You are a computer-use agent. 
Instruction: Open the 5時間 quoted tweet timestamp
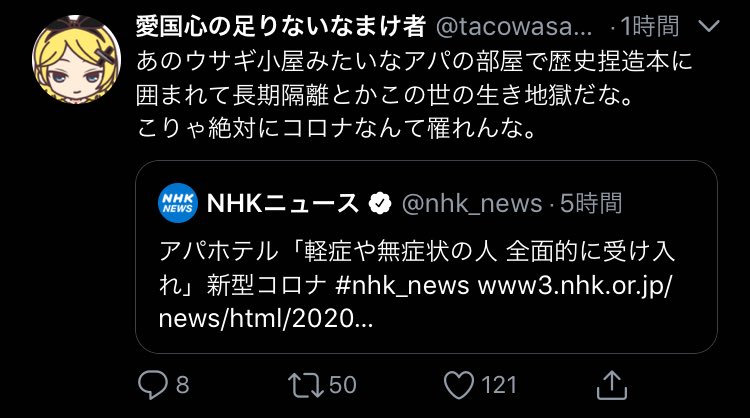591,203
